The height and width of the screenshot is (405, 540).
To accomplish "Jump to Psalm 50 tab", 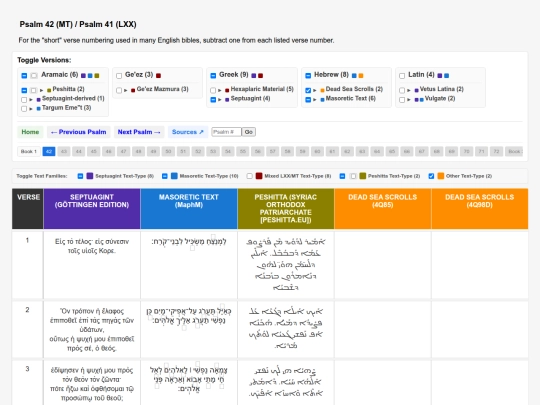I will 168,151.
